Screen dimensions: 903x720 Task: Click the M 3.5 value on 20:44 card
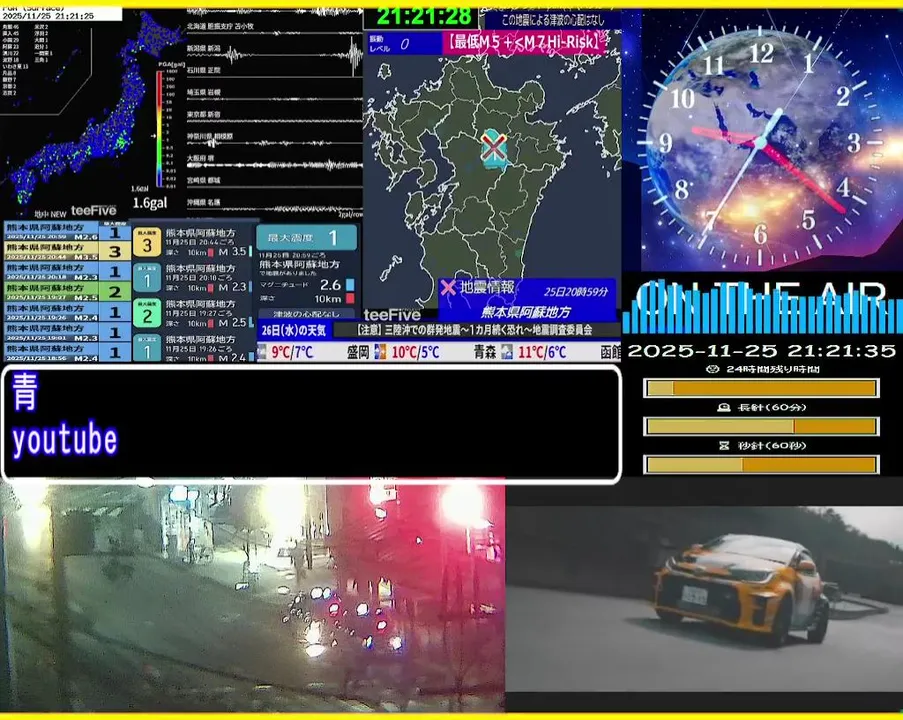tap(232, 252)
